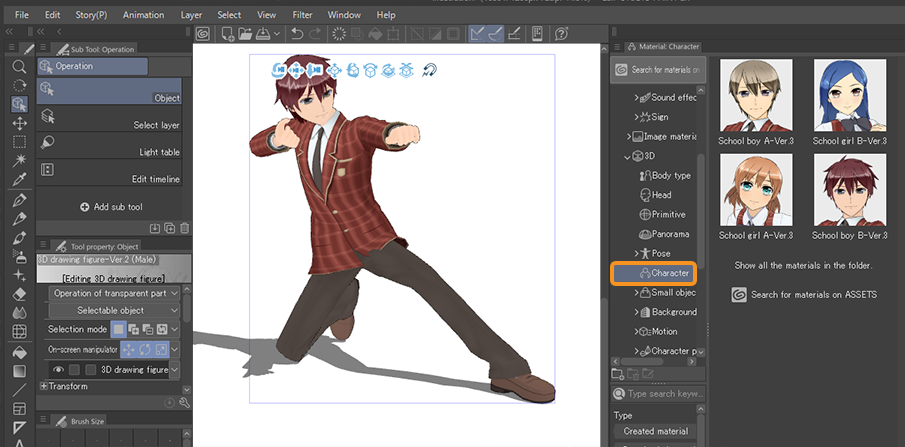The image size is (905, 447).
Task: Select the Rotate view tool
Action: pyautogui.click(x=19, y=85)
